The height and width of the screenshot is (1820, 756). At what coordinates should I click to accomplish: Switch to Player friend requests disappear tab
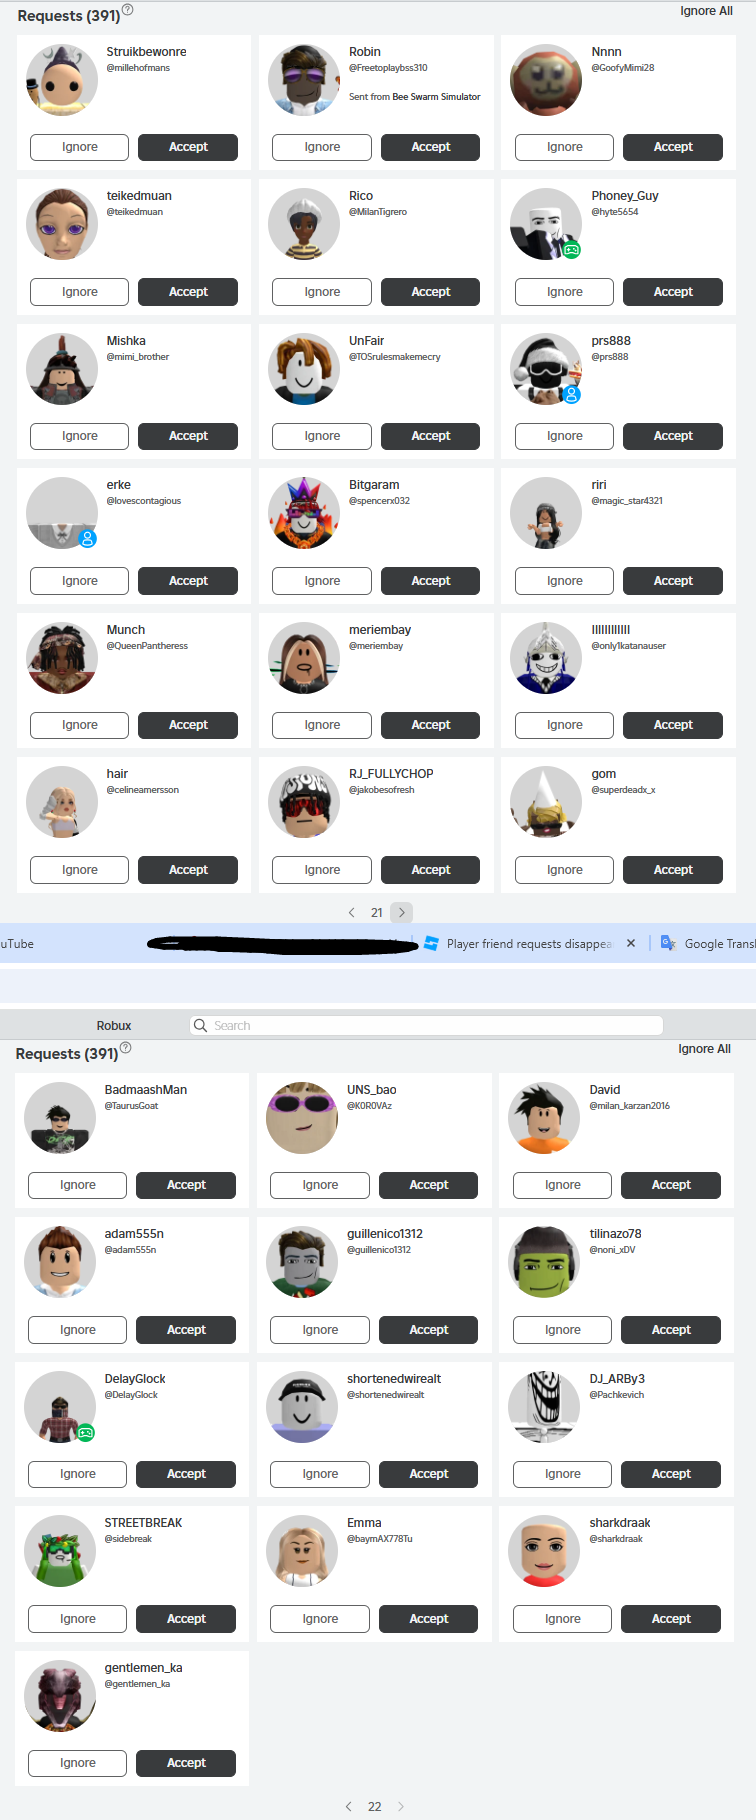529,943
